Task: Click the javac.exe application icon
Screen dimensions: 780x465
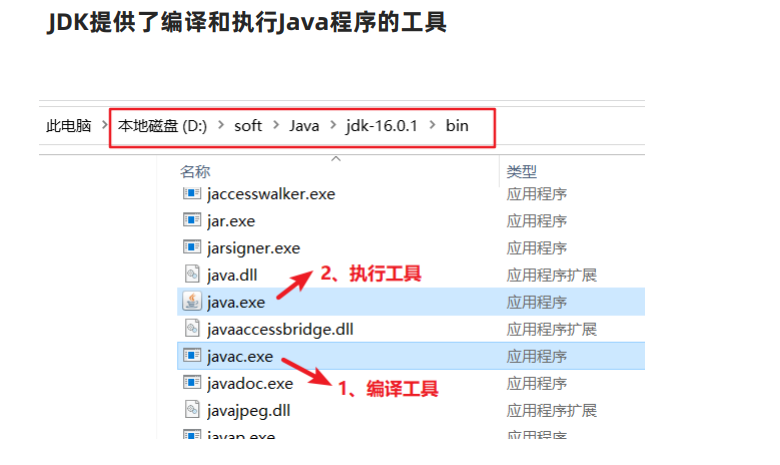Action: tap(192, 355)
